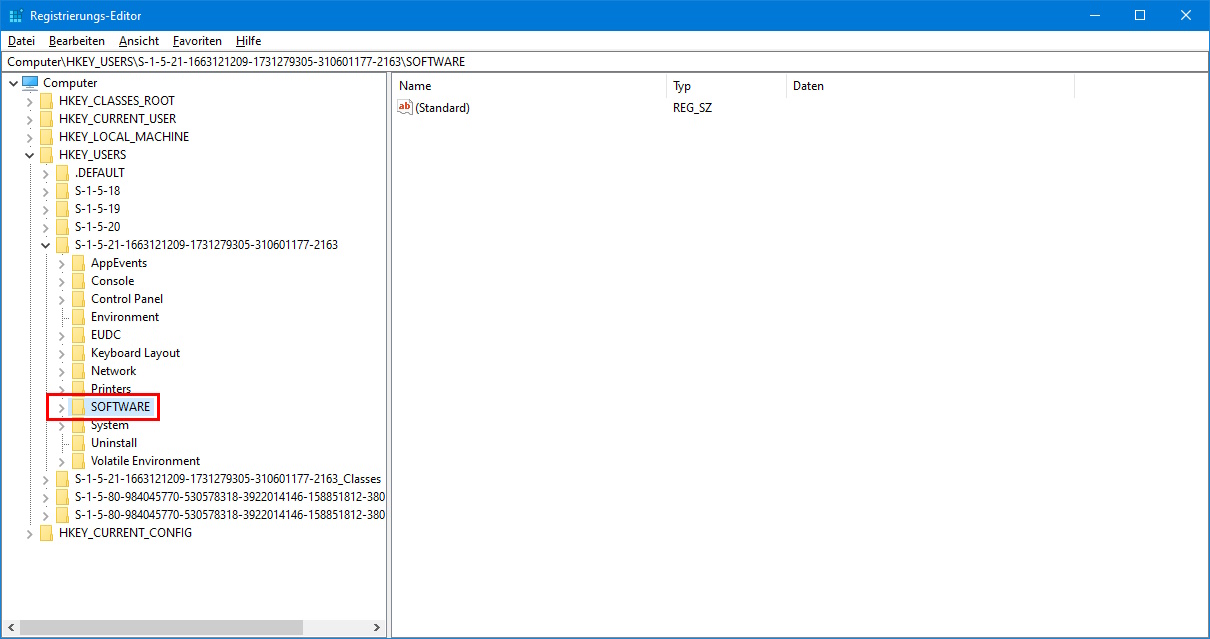
Task: Click the Uninstall key folder icon
Action: tap(78, 443)
